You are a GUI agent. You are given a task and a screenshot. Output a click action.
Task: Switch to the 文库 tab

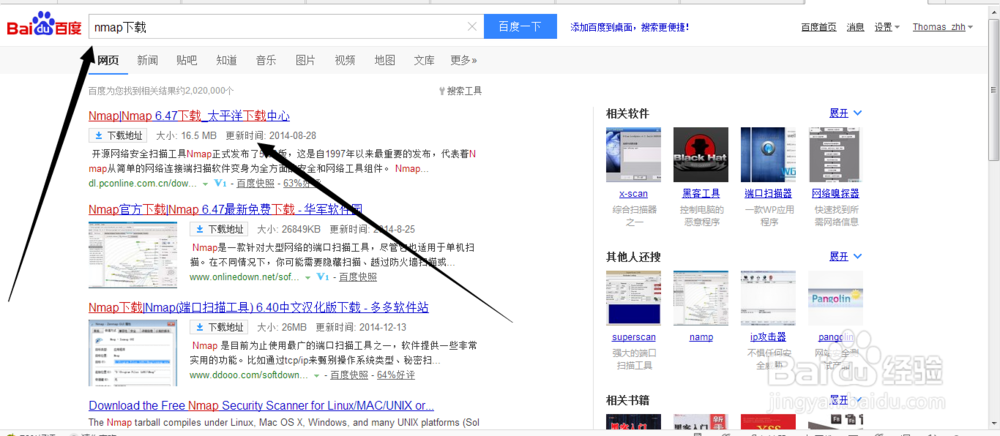(424, 61)
